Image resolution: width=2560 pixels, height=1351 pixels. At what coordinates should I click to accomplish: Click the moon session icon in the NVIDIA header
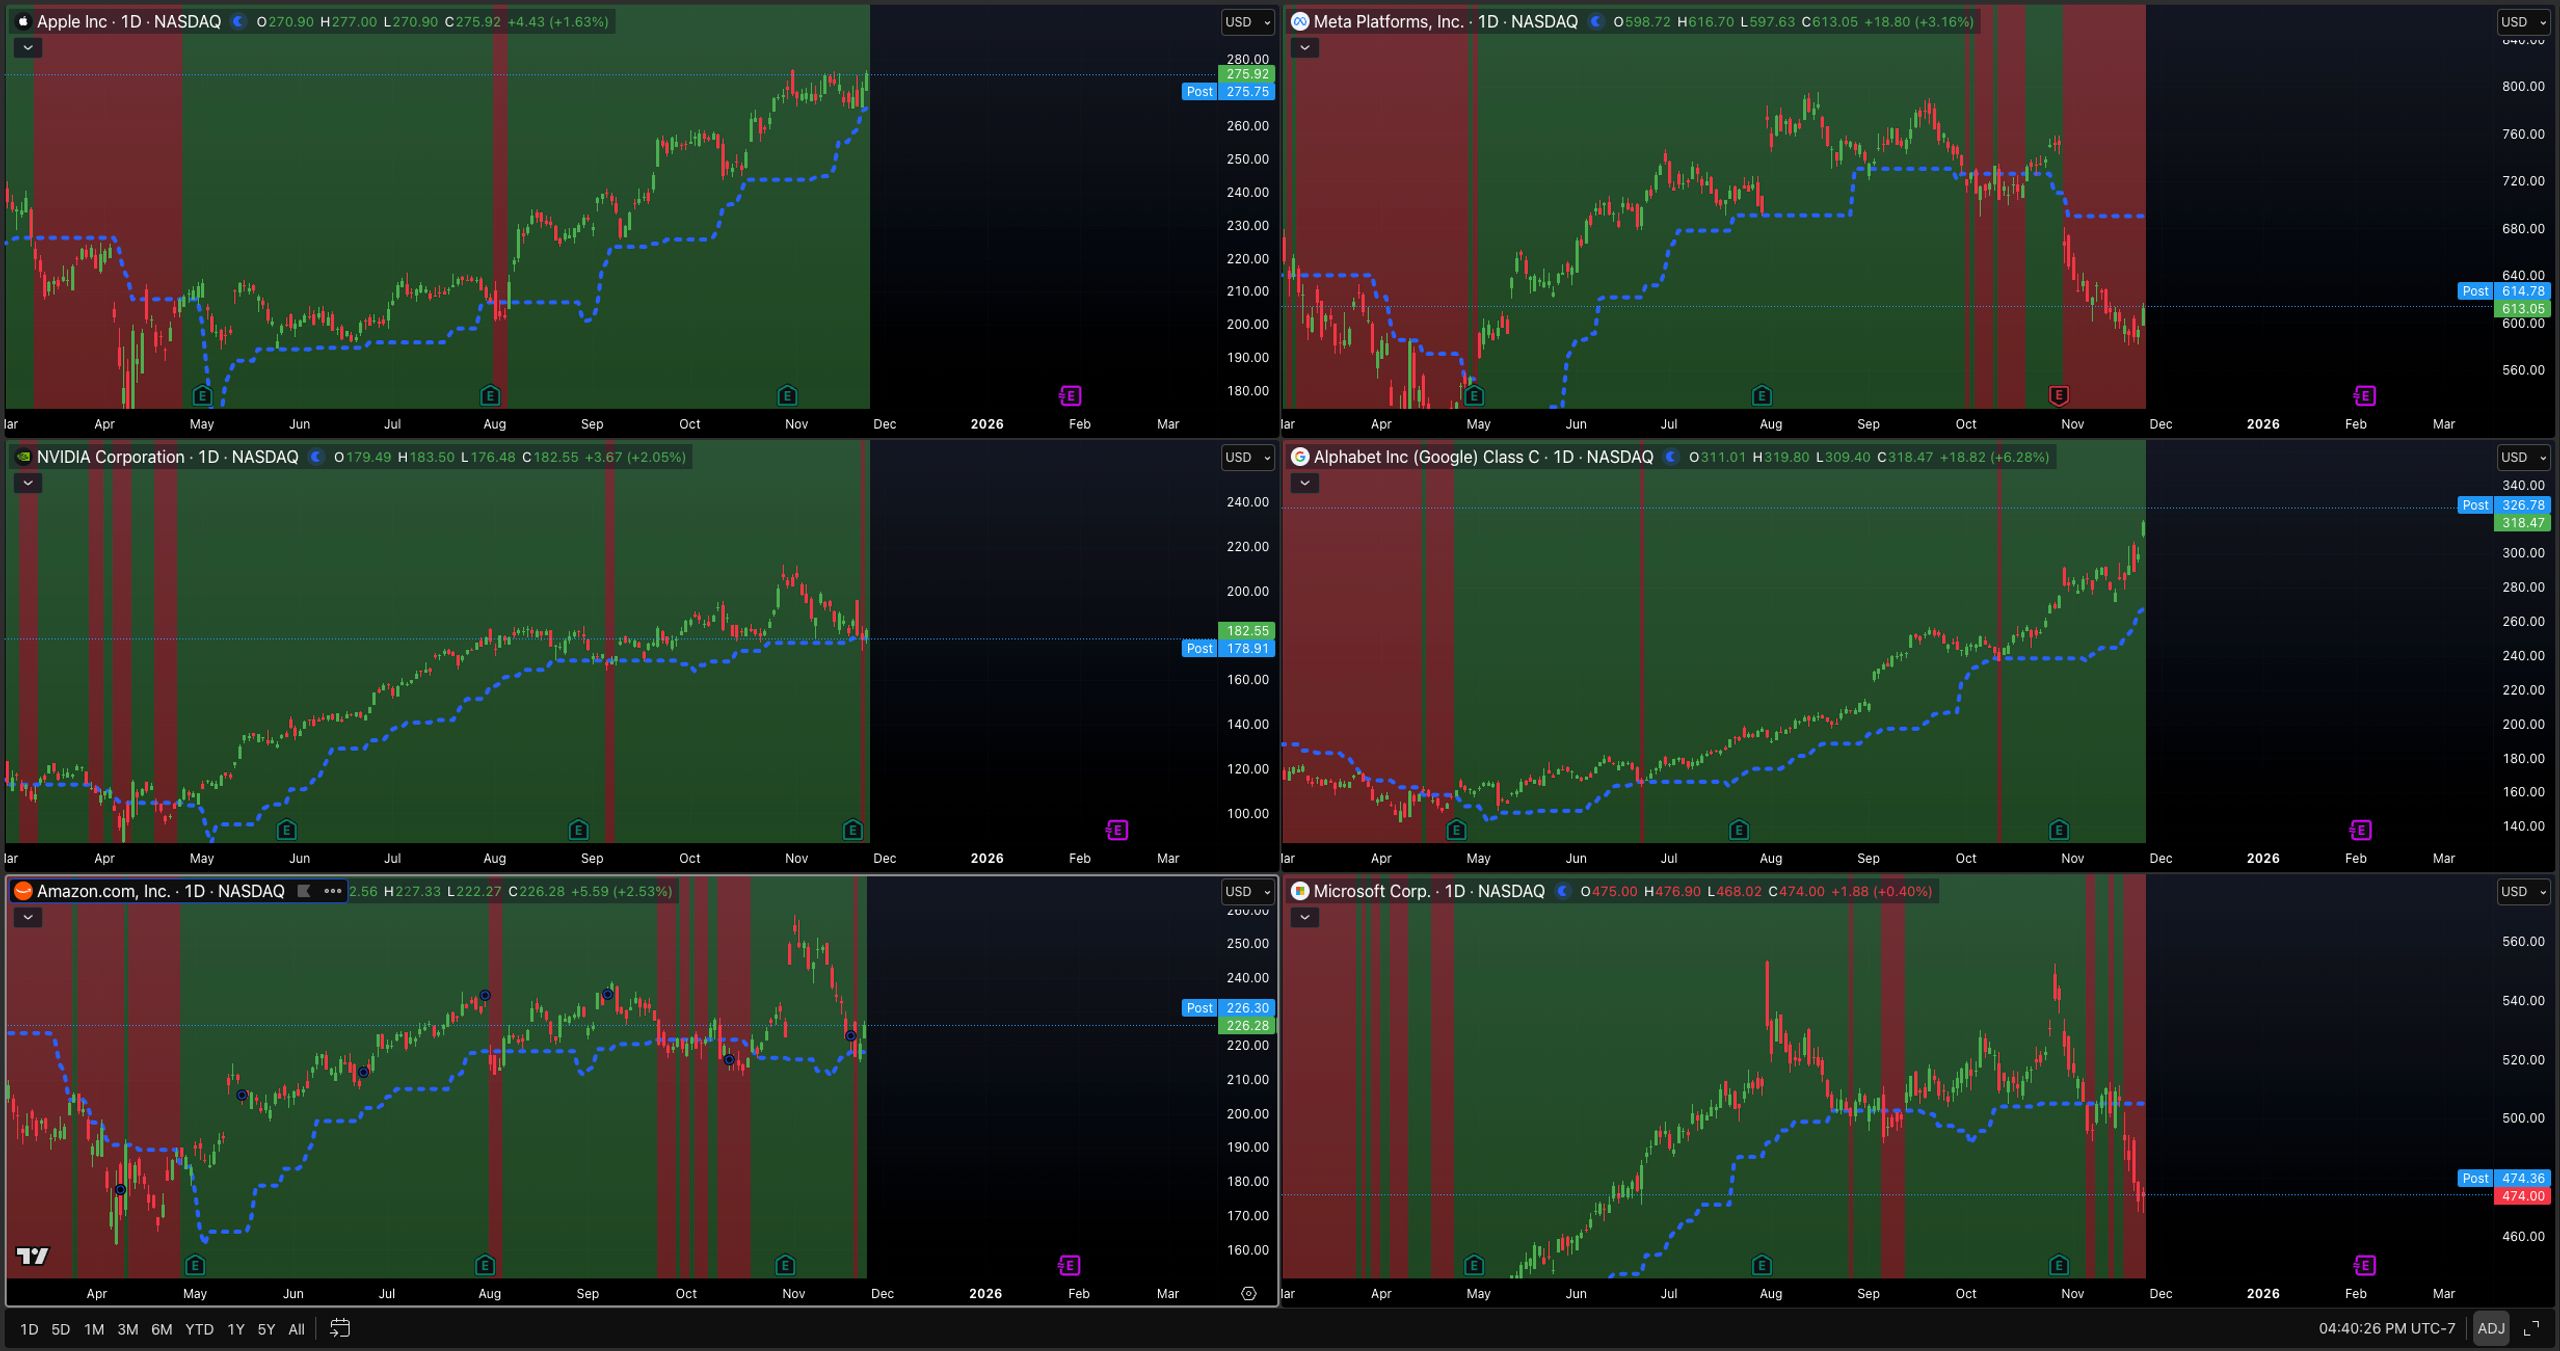315,457
